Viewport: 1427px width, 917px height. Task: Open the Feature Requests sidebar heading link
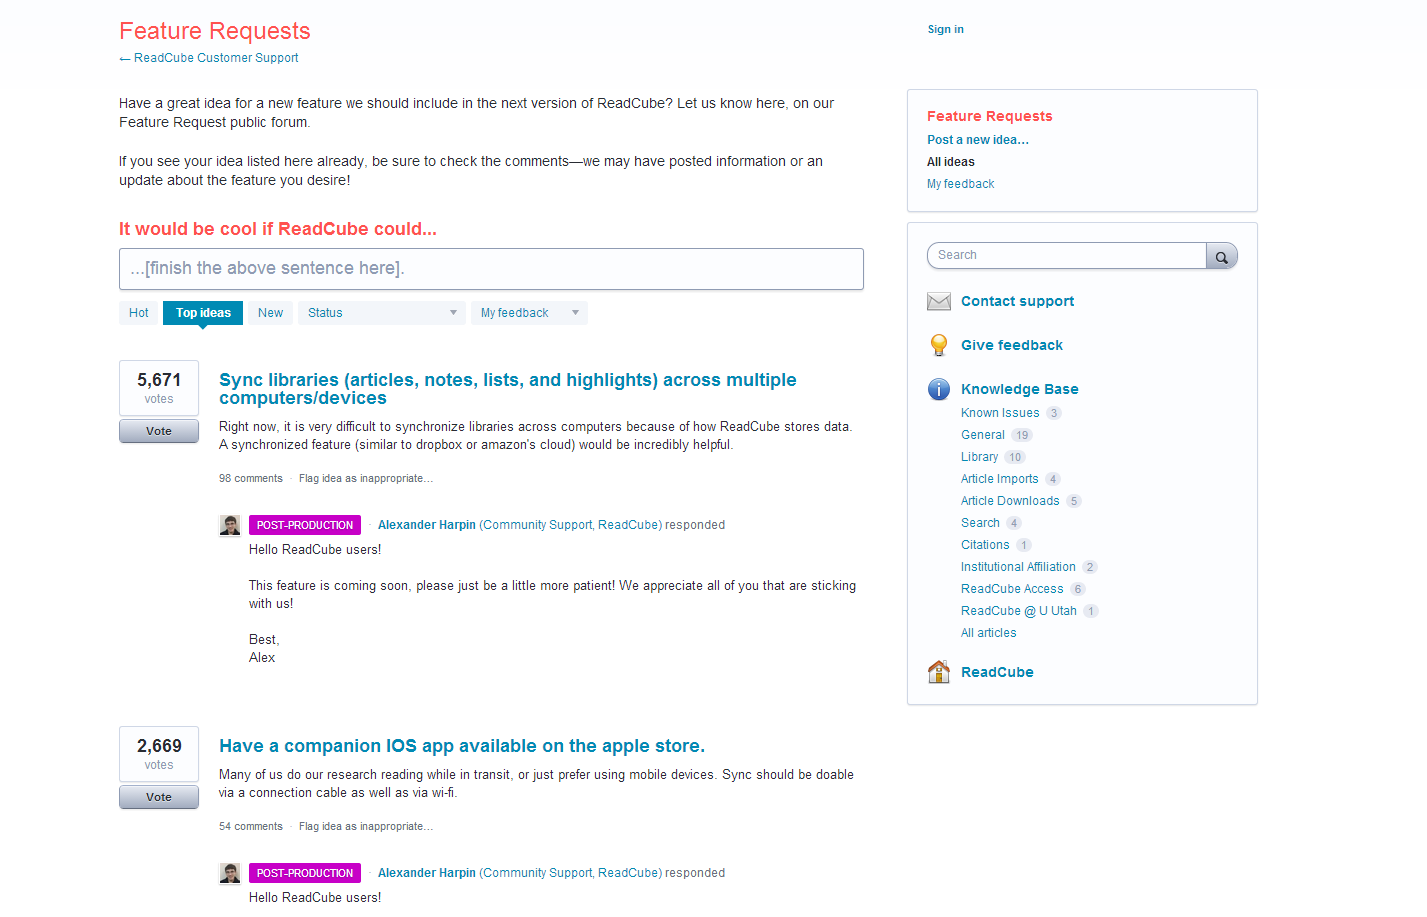click(x=990, y=116)
